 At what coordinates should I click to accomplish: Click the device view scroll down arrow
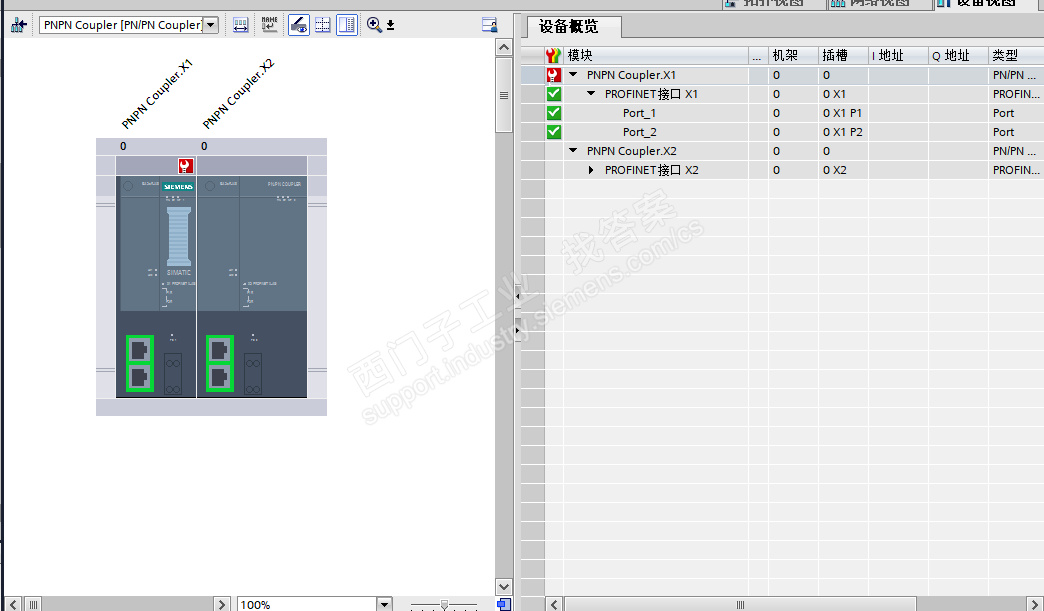point(504,586)
